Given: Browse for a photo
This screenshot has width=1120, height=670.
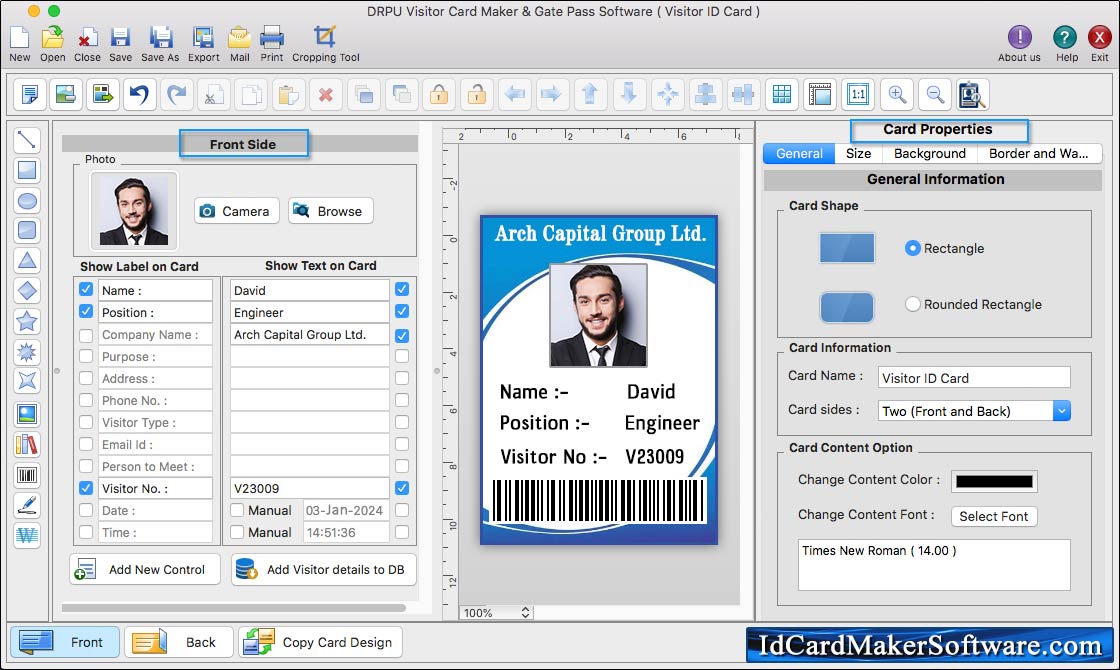Looking at the screenshot, I should 331,211.
